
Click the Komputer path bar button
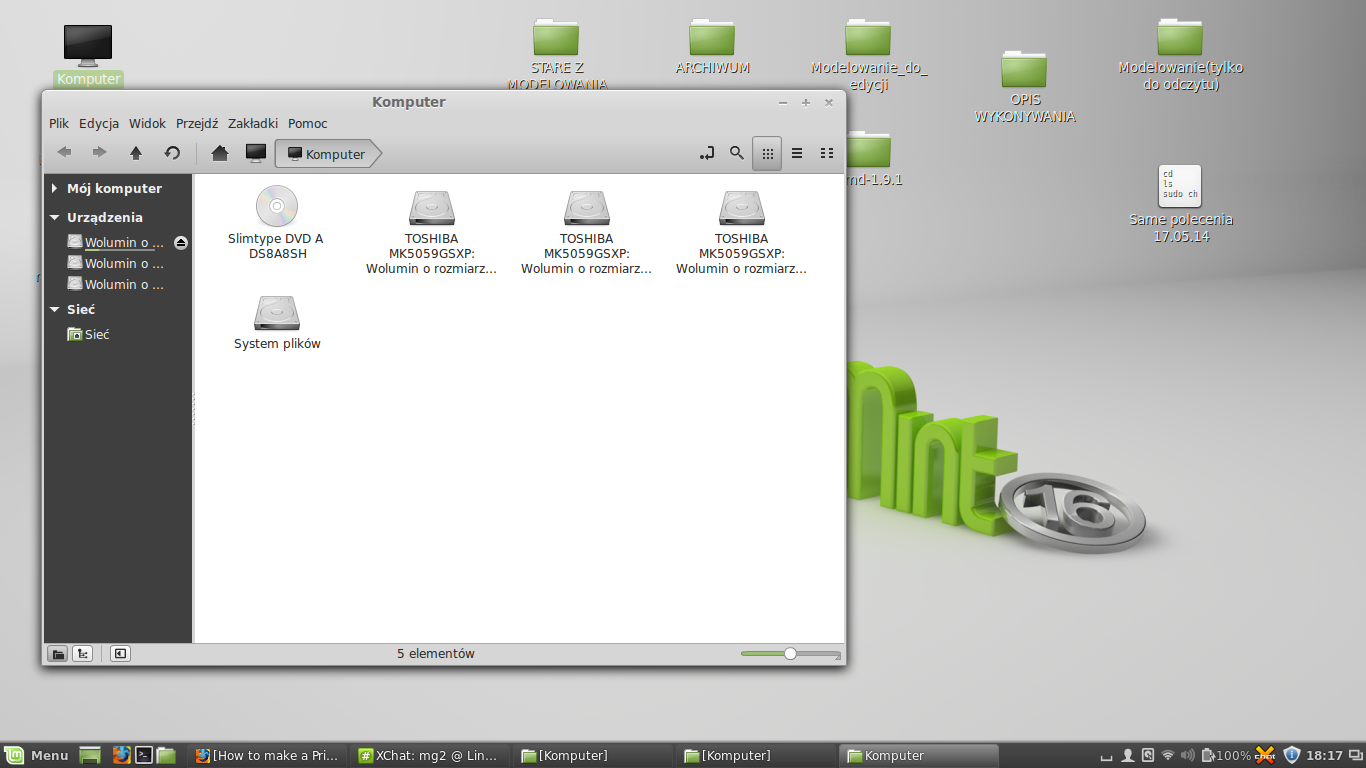click(327, 154)
